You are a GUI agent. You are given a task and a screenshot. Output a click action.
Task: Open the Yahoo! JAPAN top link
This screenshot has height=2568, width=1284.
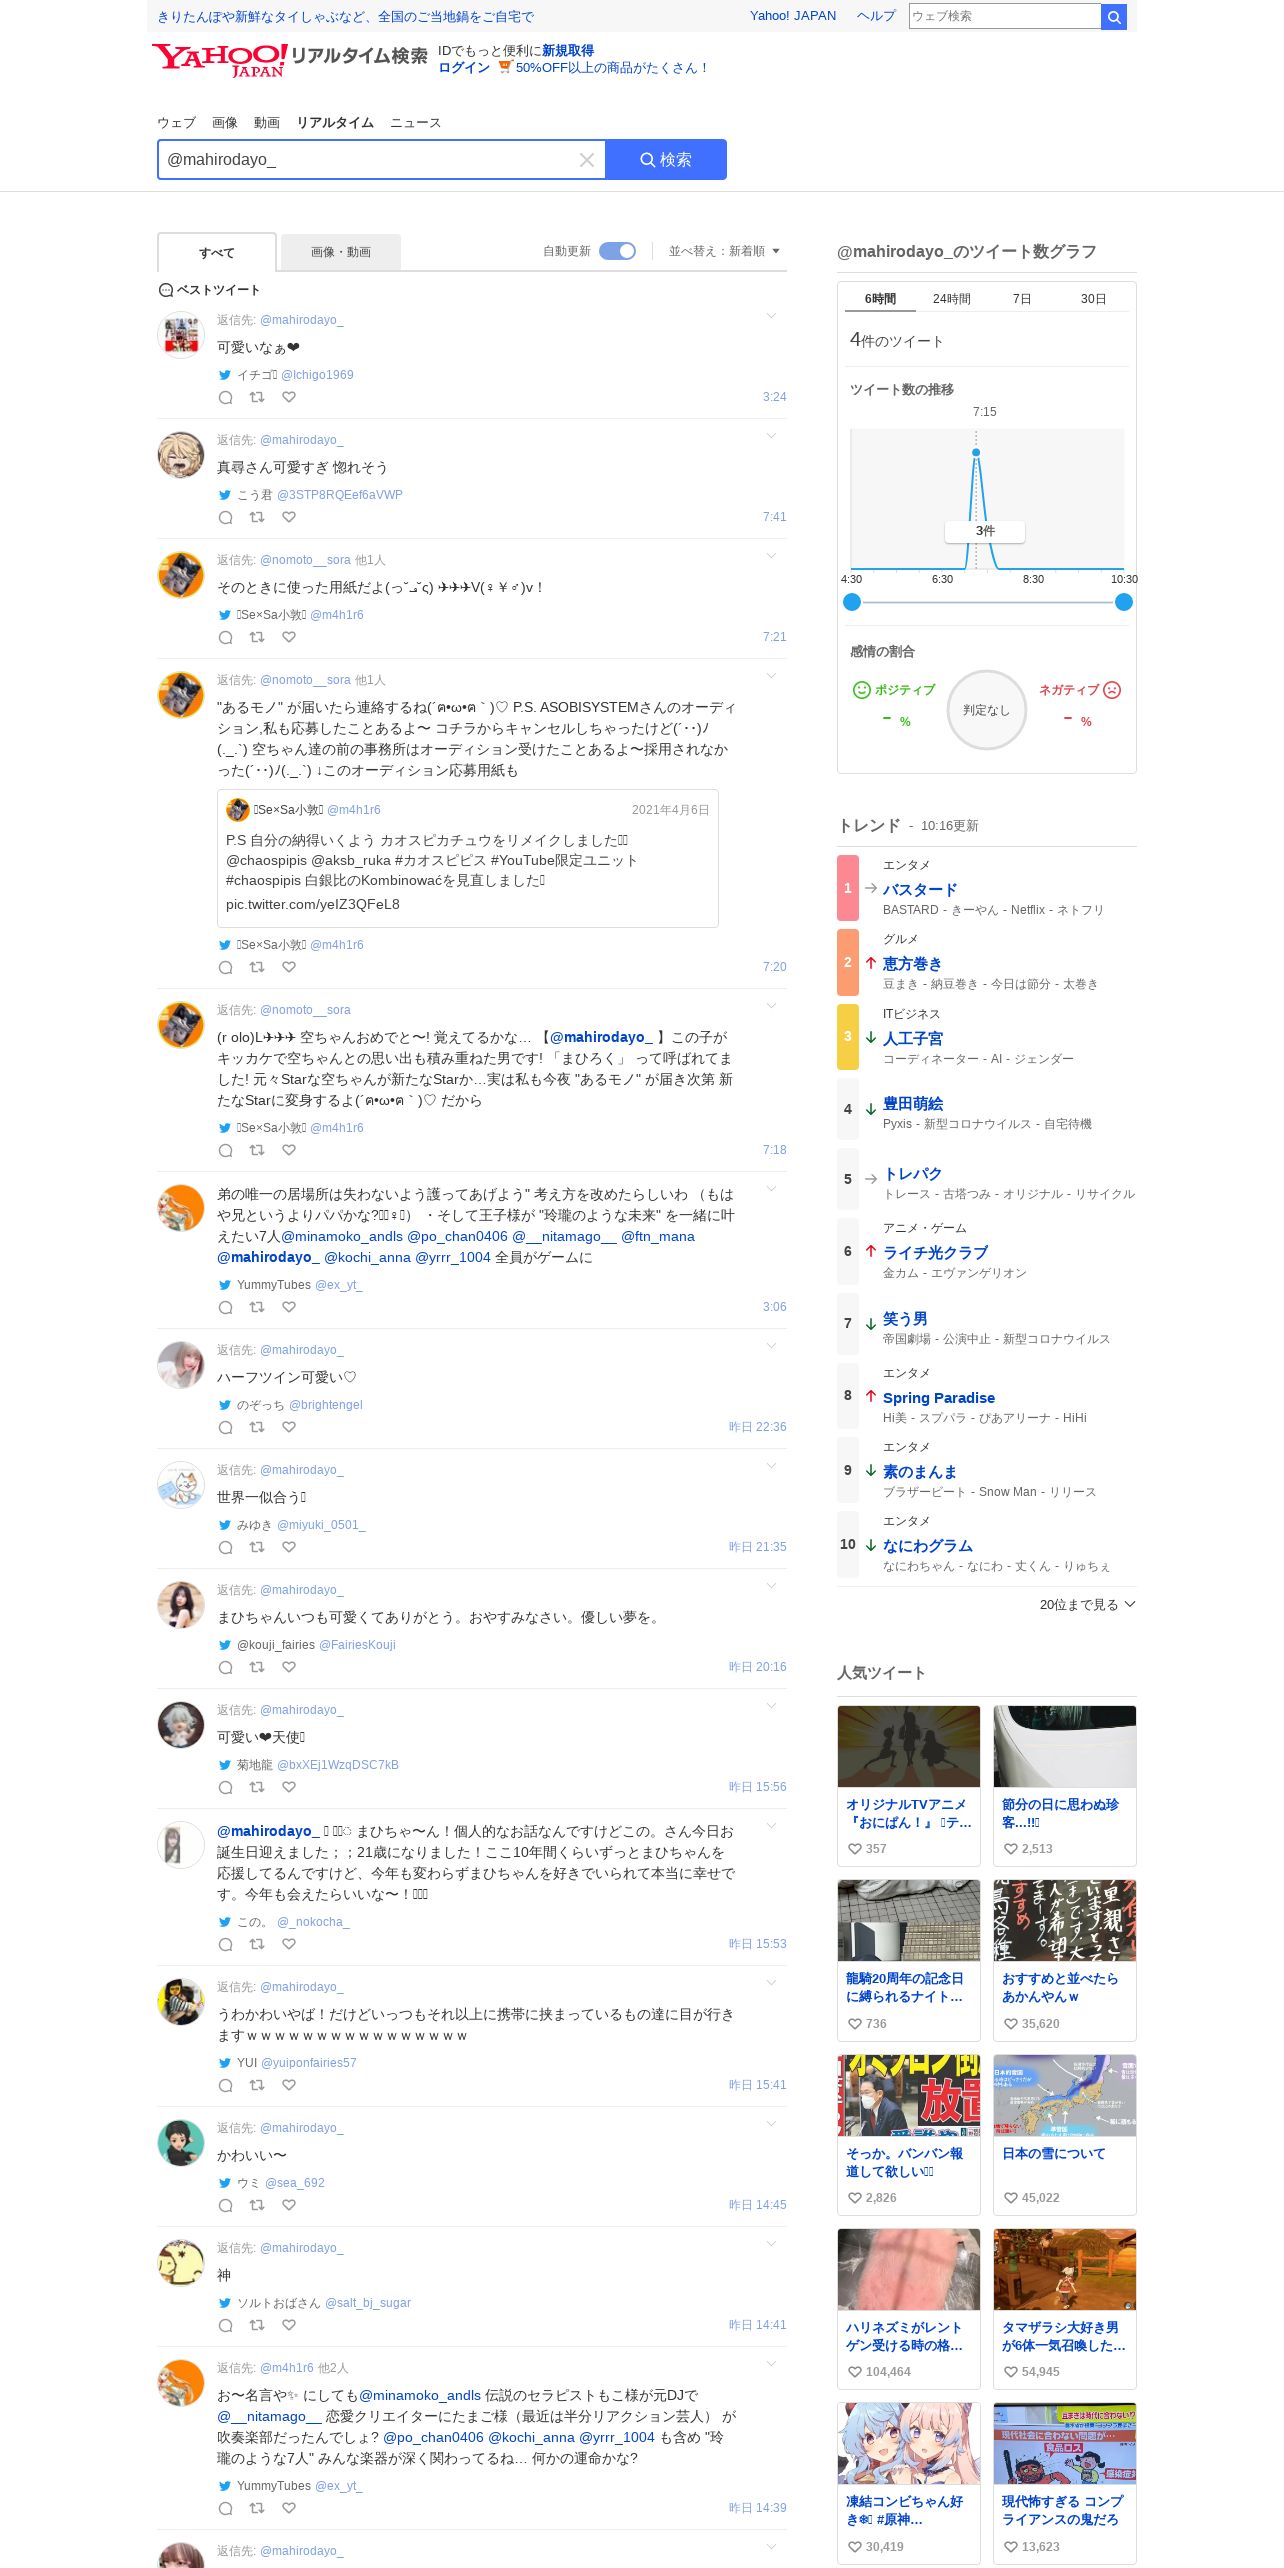(x=793, y=16)
